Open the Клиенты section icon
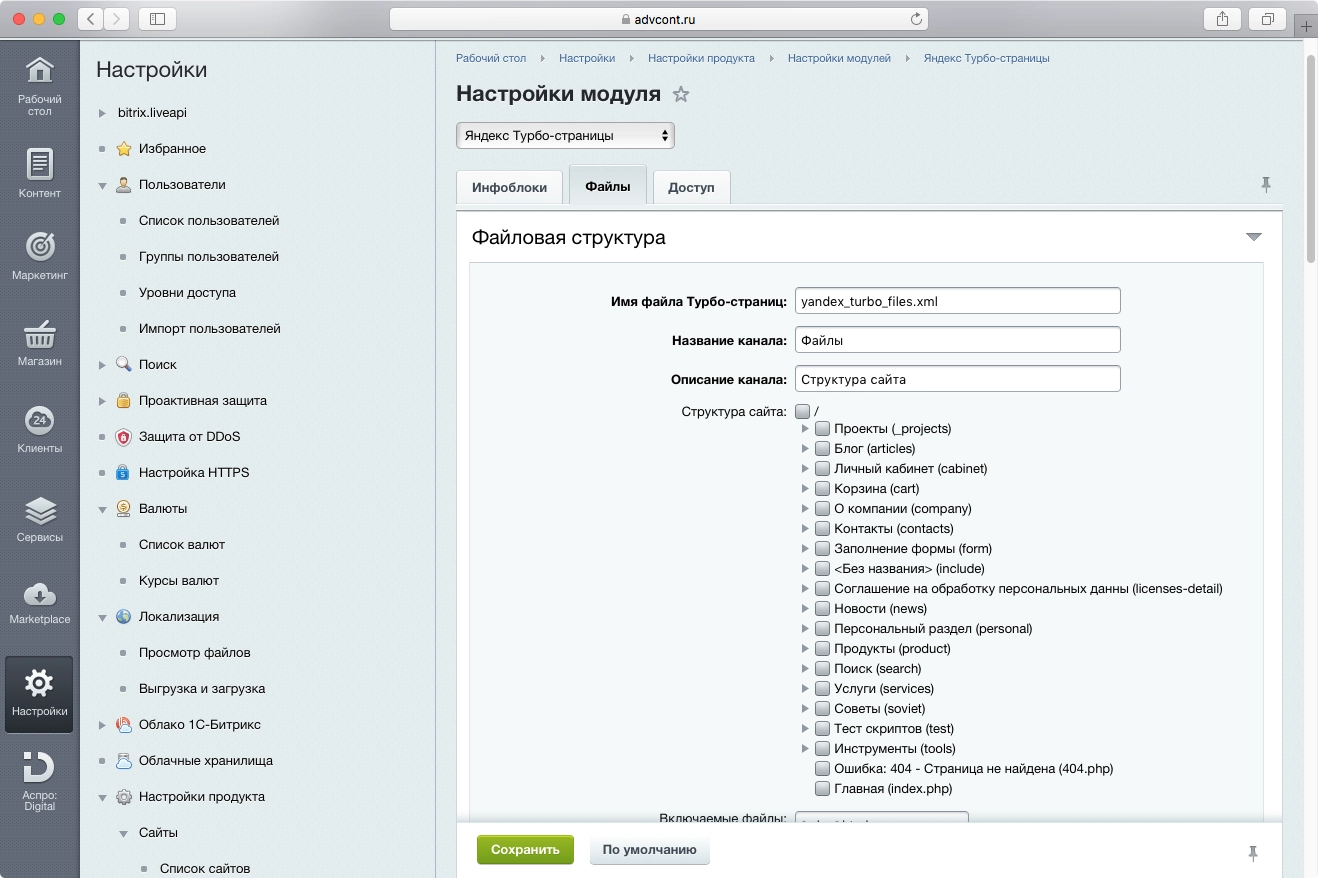The image size is (1318, 878). tap(39, 420)
